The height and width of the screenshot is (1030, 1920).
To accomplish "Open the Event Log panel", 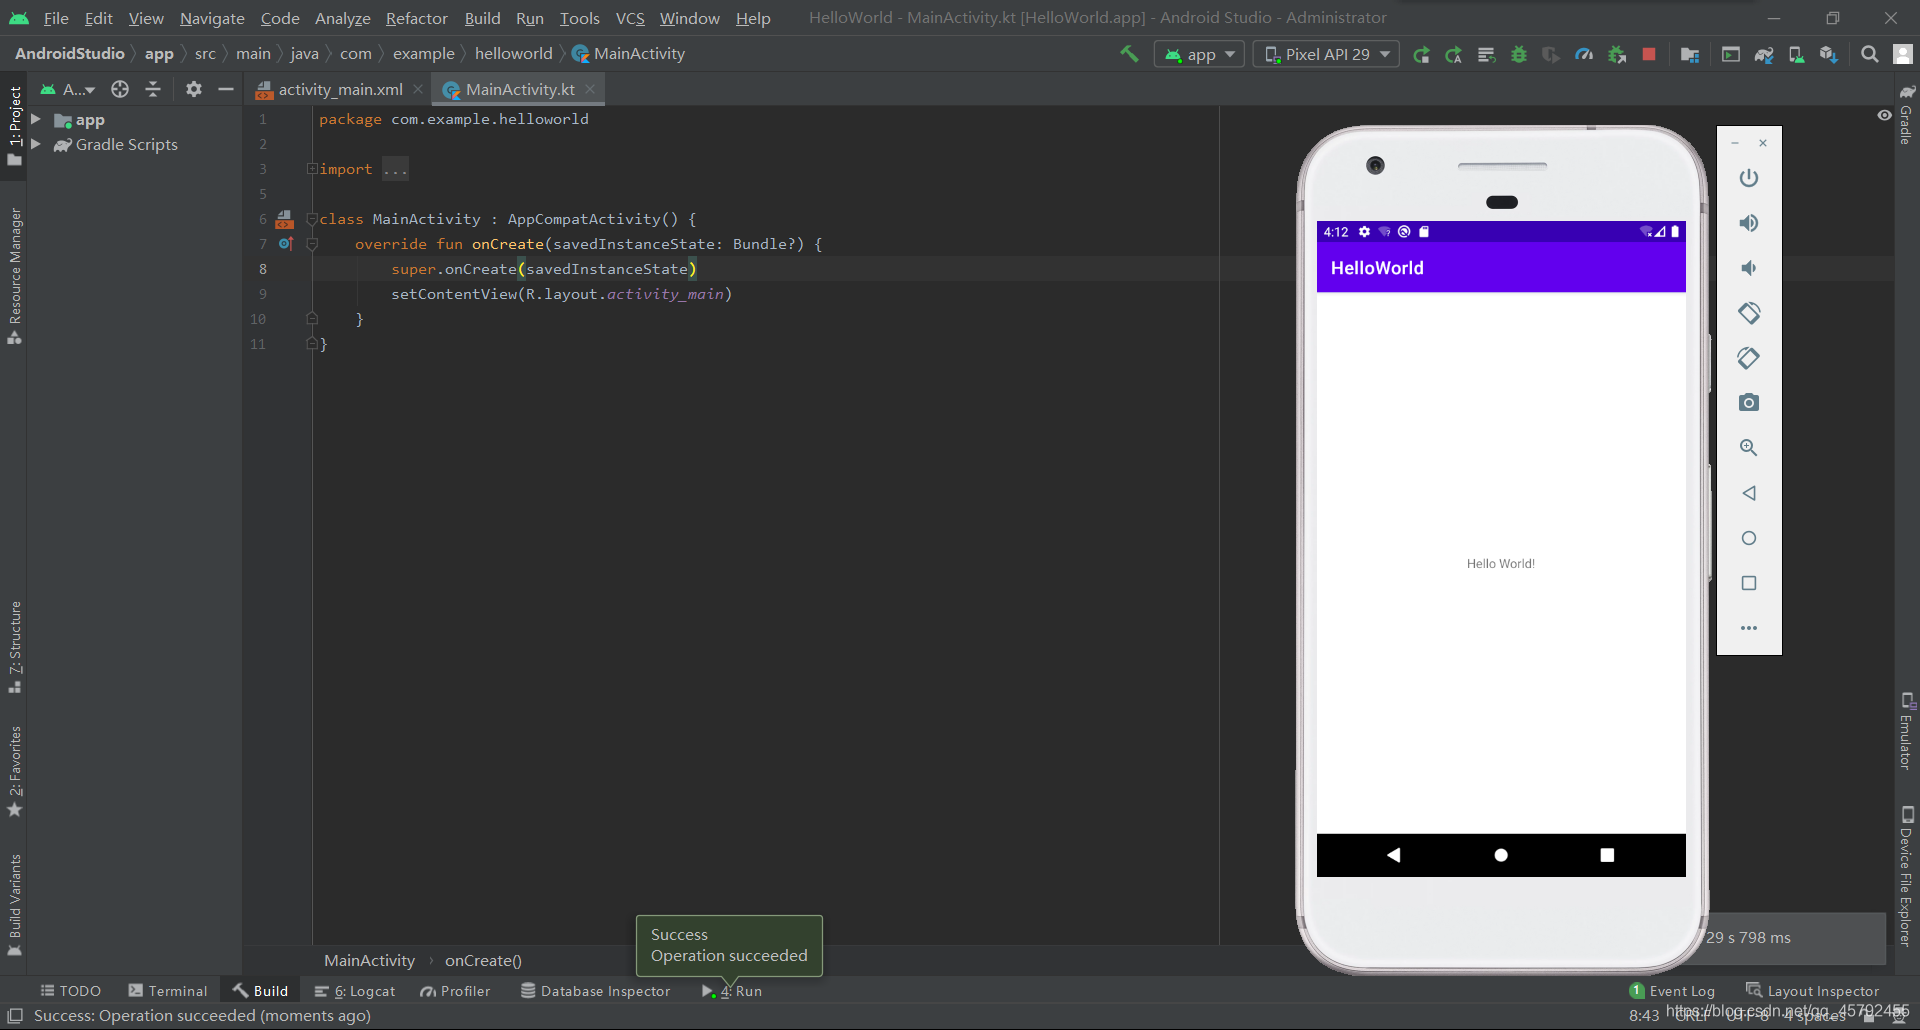I will (1672, 991).
